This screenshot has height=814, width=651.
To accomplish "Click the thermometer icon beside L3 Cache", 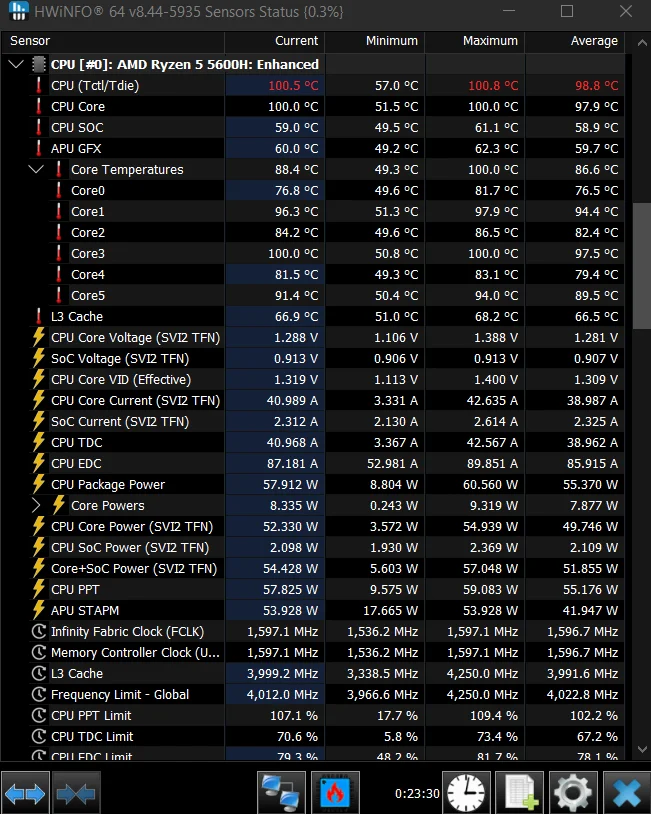I will pyautogui.click(x=37, y=316).
